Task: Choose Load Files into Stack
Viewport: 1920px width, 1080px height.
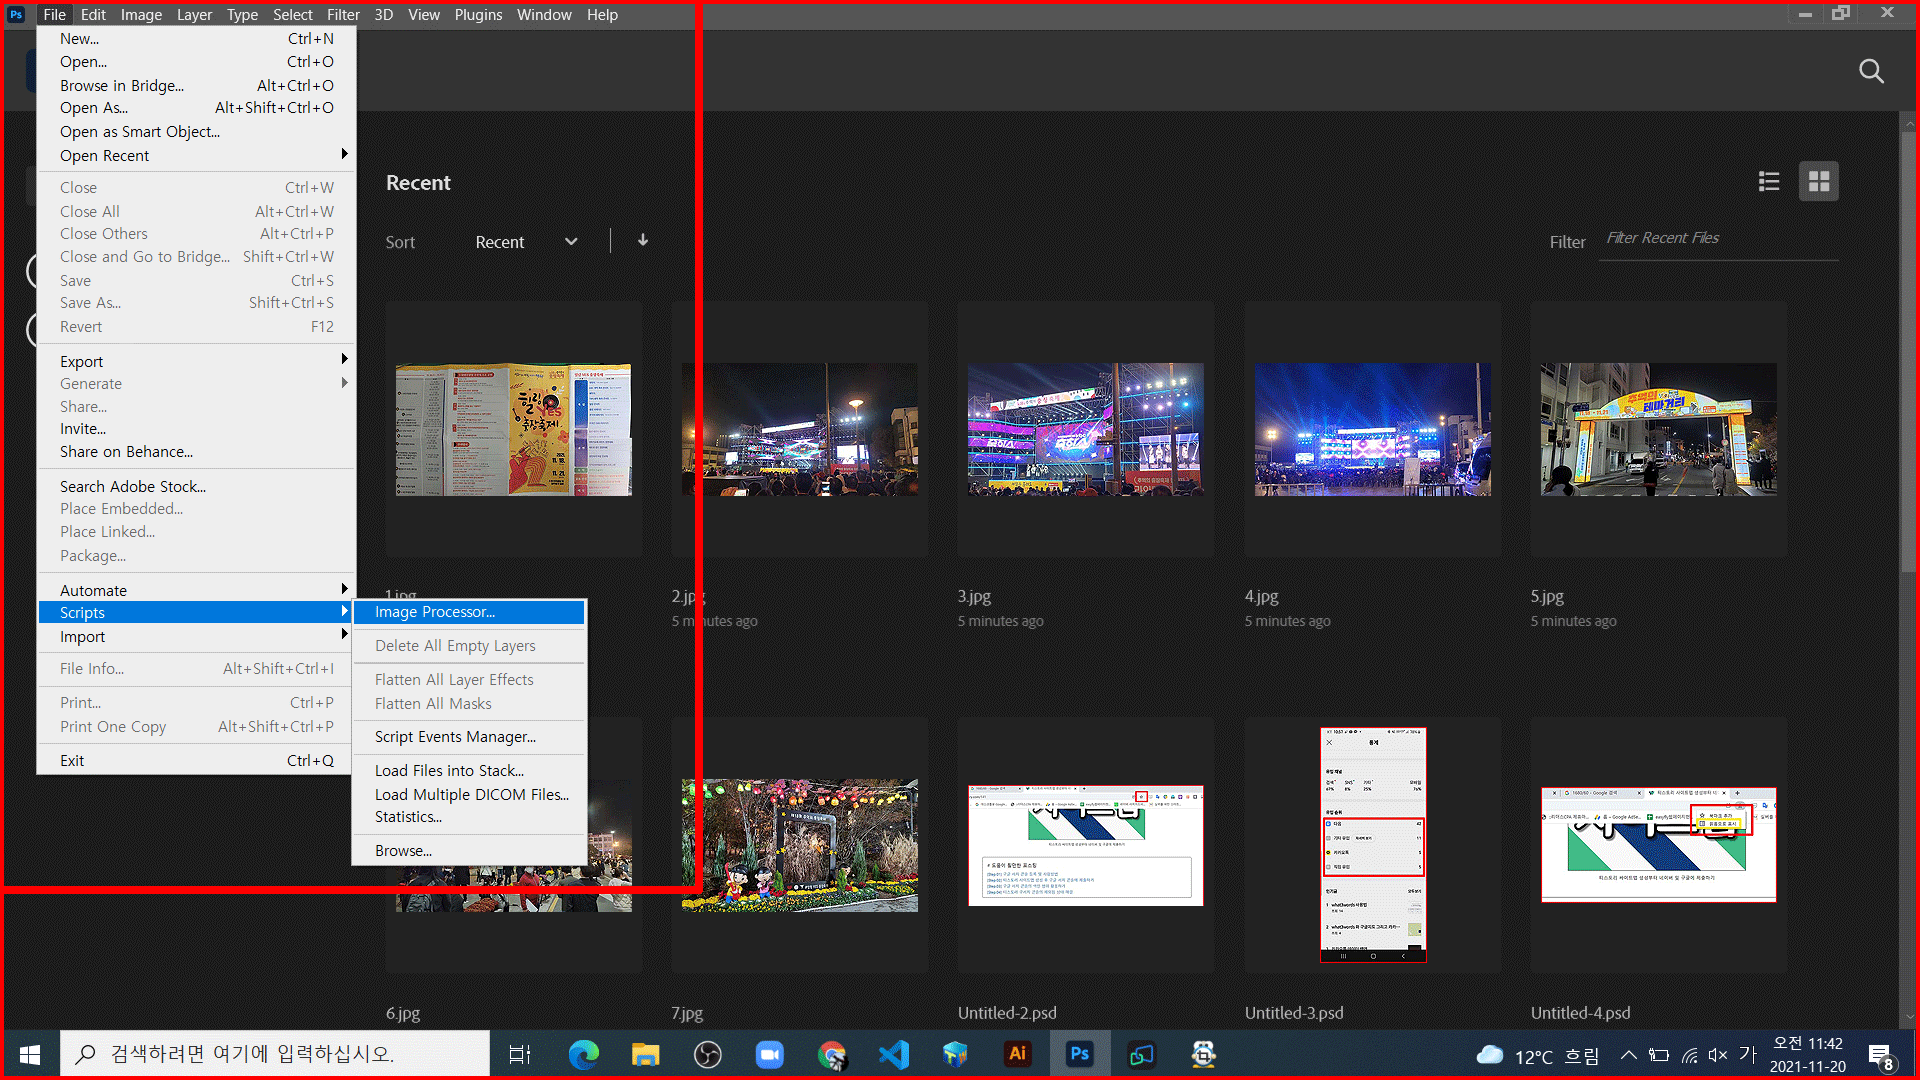Action: pos(449,770)
